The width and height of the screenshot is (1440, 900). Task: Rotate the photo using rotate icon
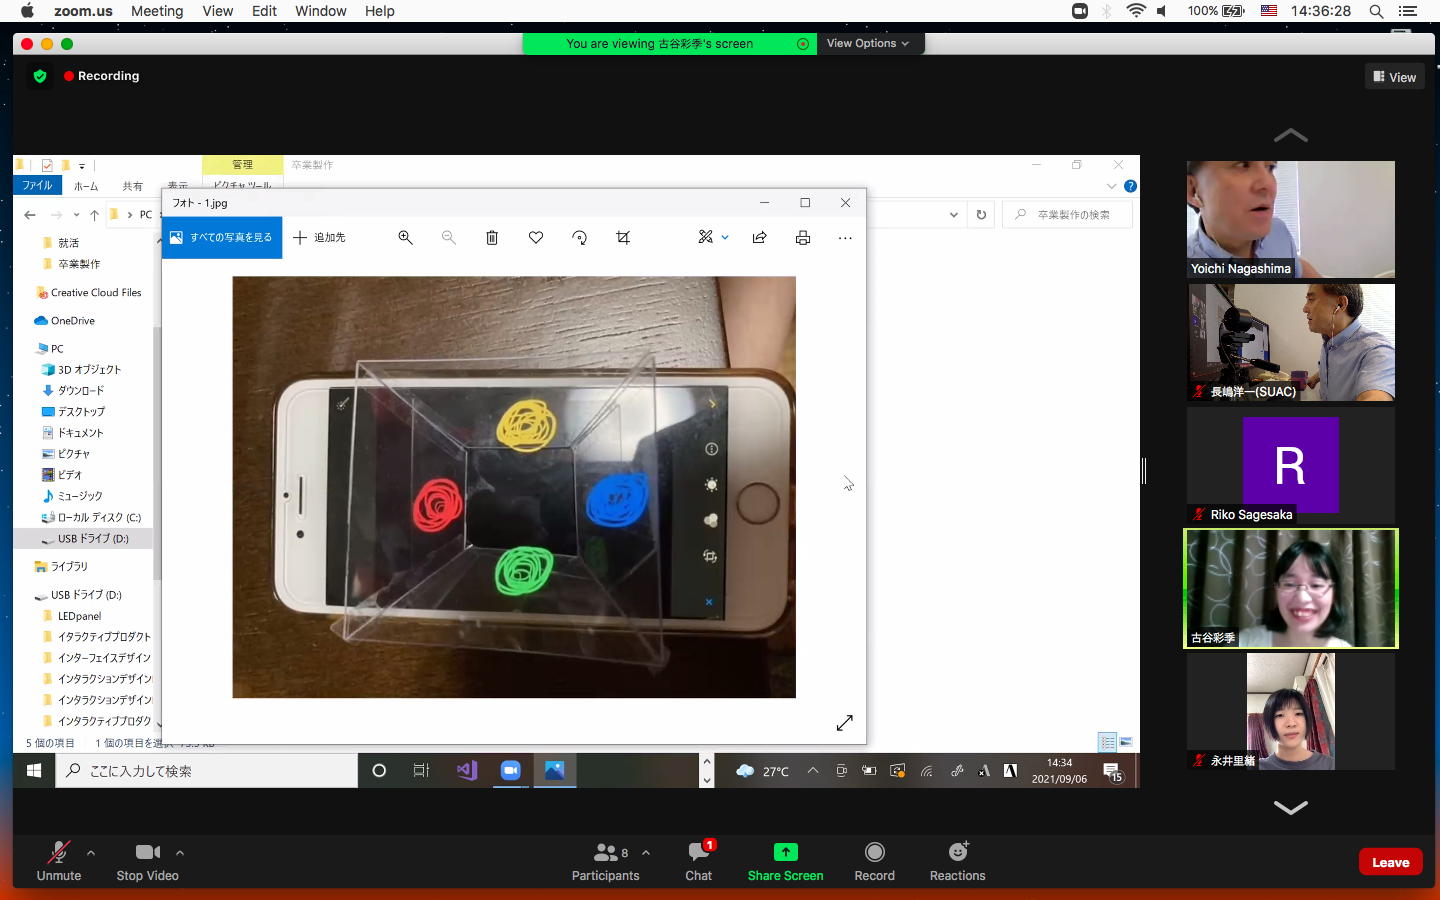[x=579, y=238]
